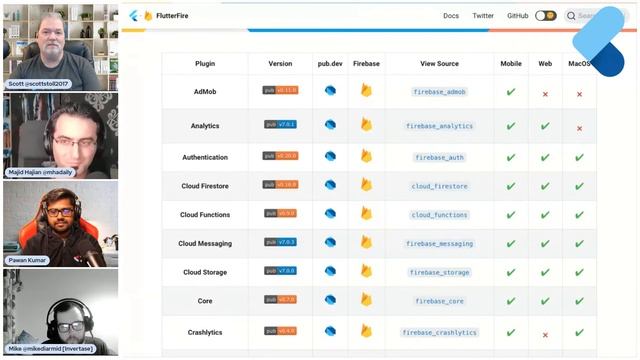640x360 pixels.
Task: Open the Docs navigation link
Action: point(451,16)
